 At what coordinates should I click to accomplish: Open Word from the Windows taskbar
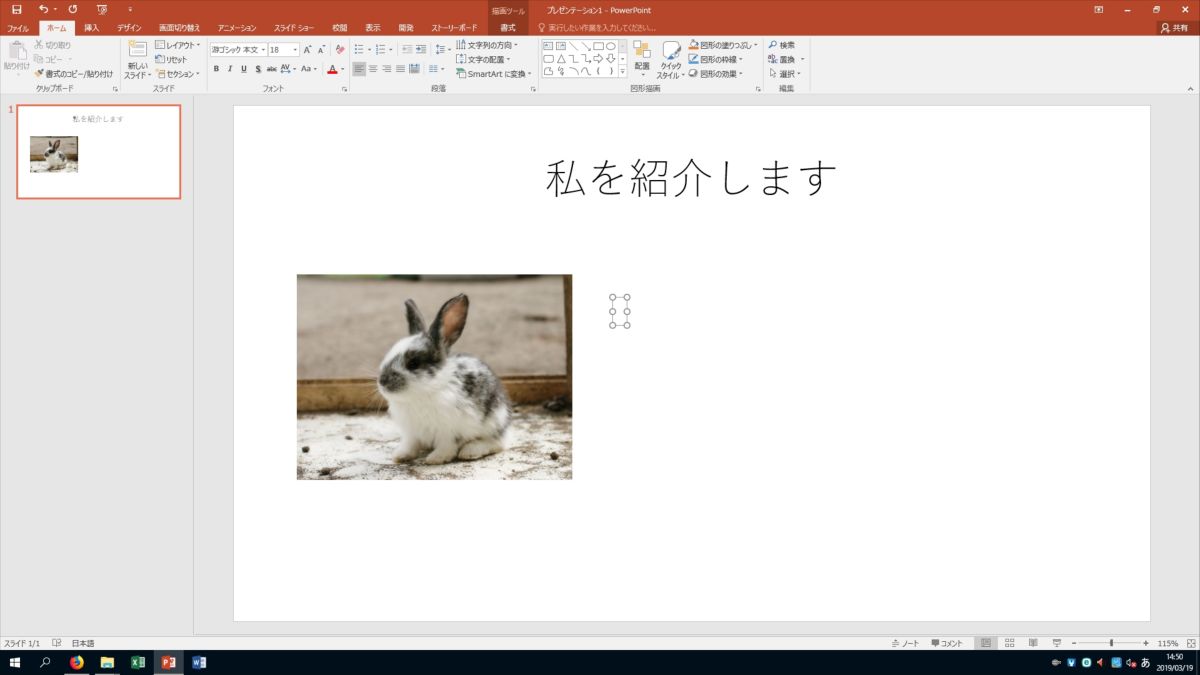pyautogui.click(x=198, y=662)
